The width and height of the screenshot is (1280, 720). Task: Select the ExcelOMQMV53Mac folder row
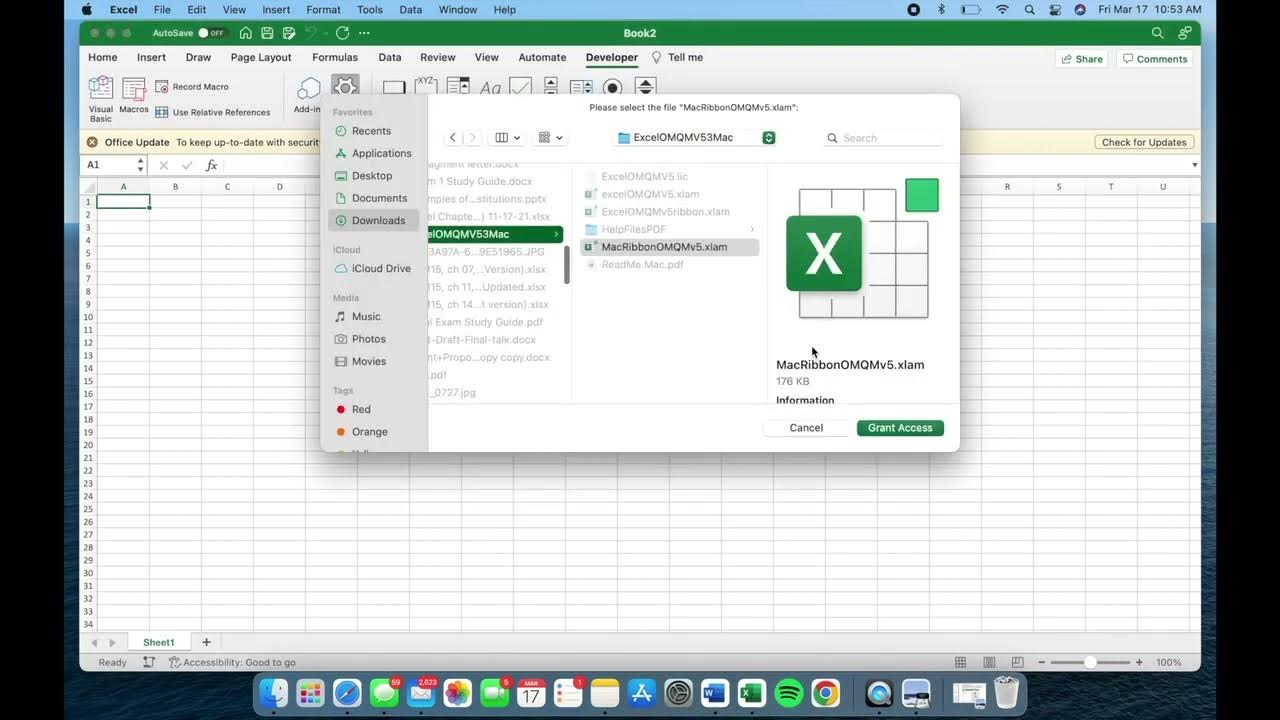[x=495, y=234]
